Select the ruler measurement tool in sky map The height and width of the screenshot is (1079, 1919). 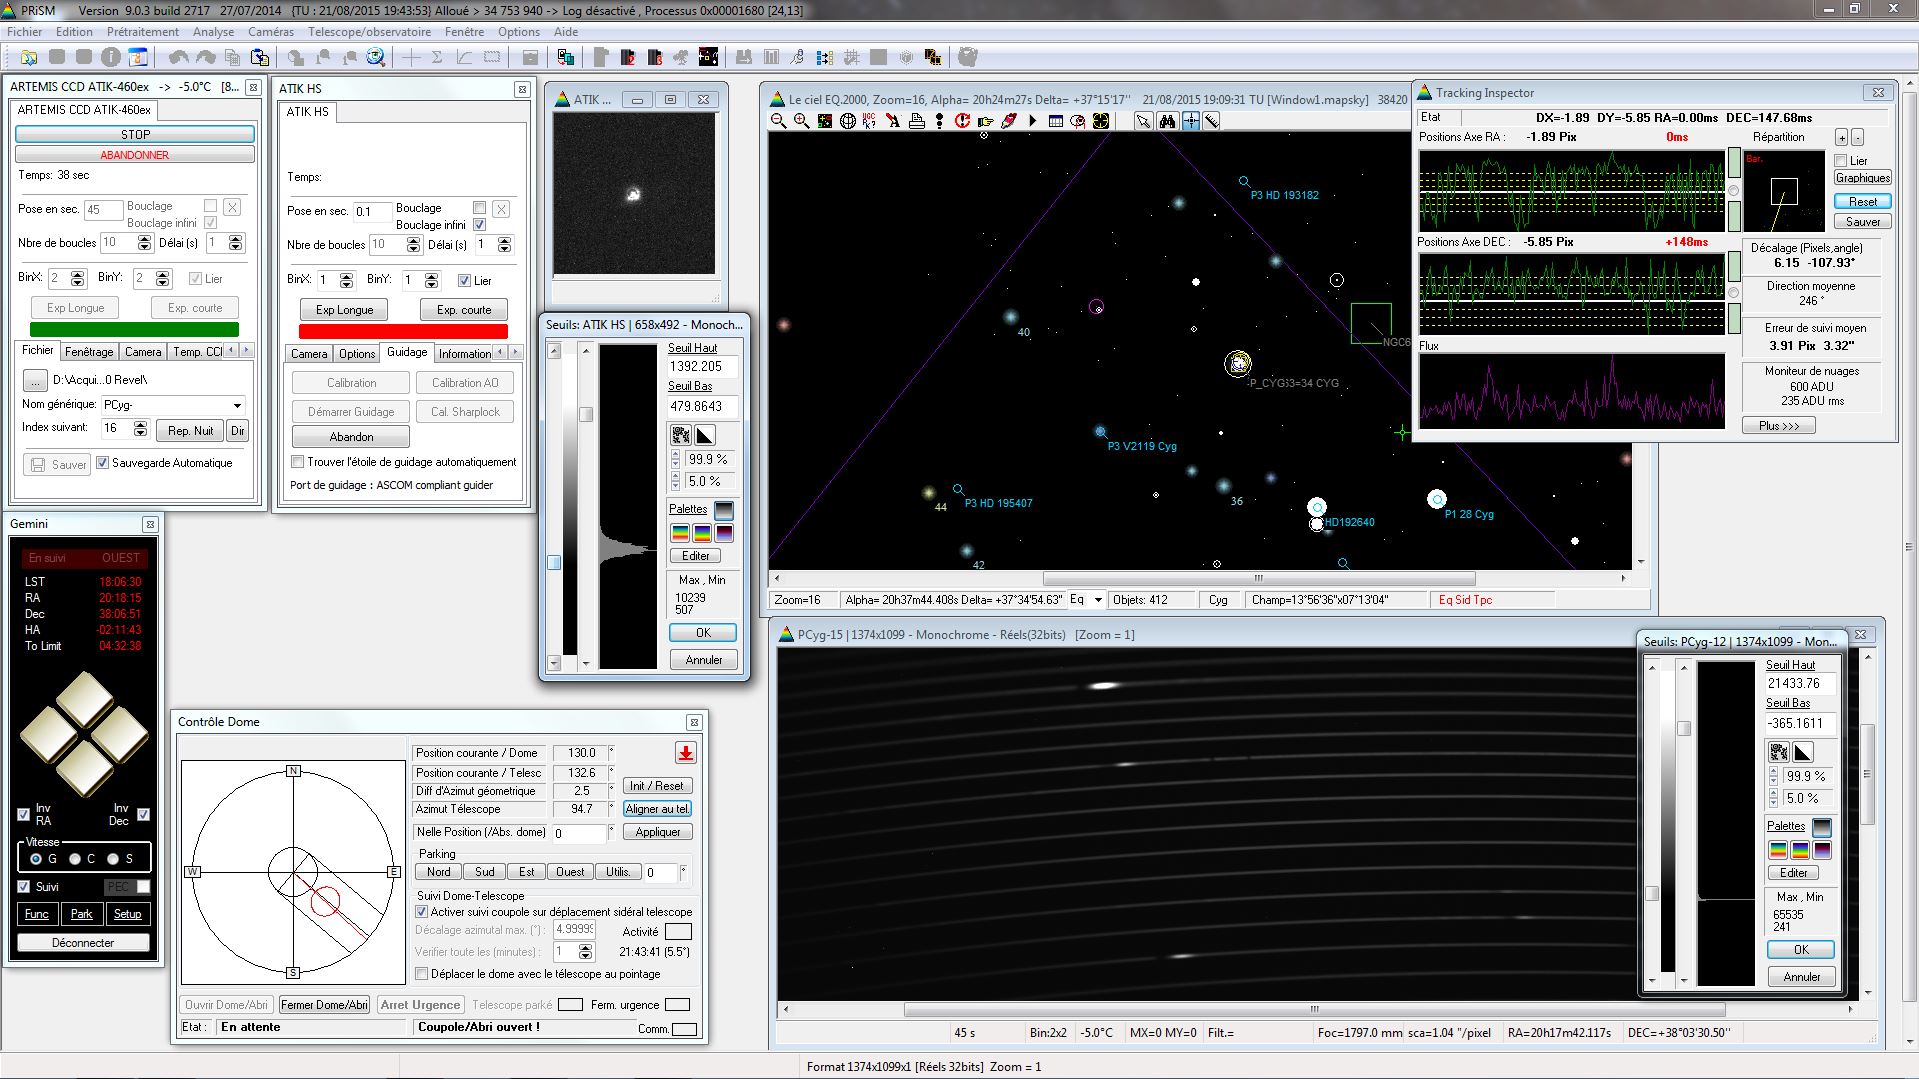coord(1212,121)
